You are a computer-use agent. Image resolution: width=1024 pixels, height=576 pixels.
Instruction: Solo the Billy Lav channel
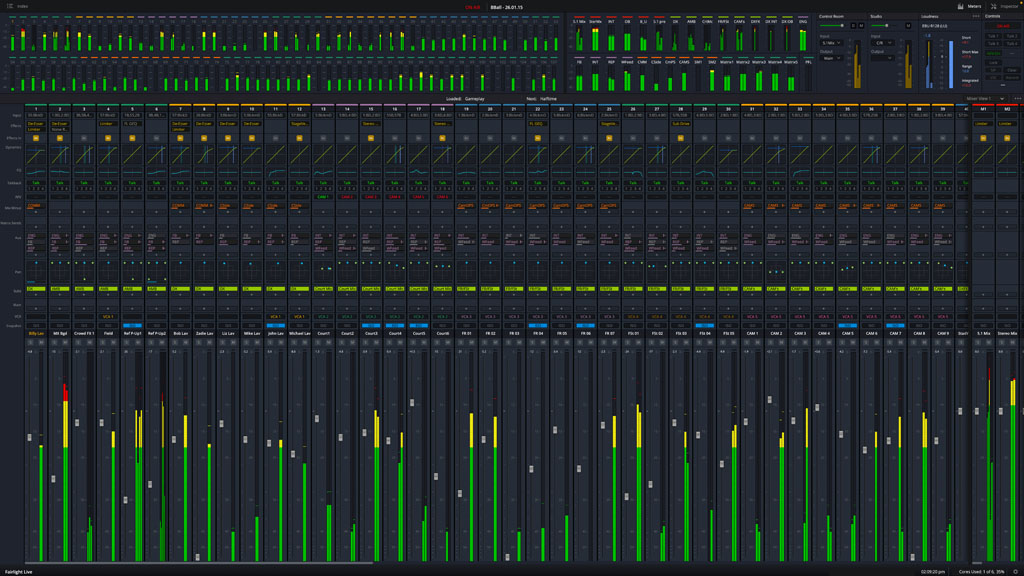point(31,342)
